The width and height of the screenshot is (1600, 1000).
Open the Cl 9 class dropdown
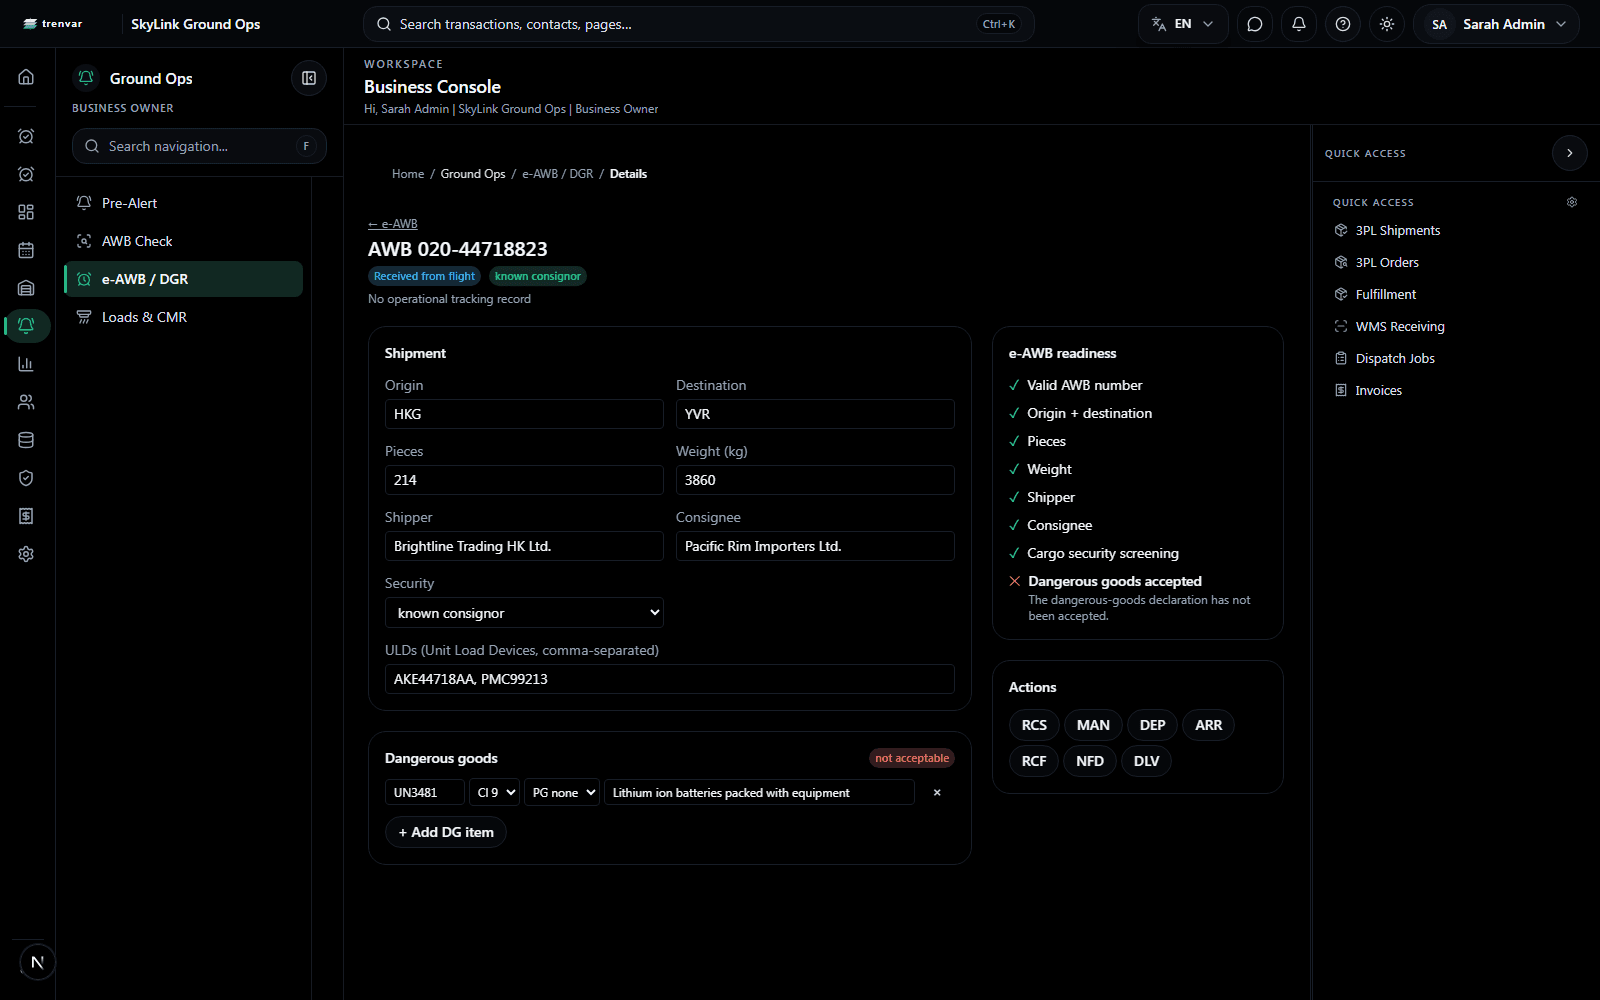click(495, 792)
